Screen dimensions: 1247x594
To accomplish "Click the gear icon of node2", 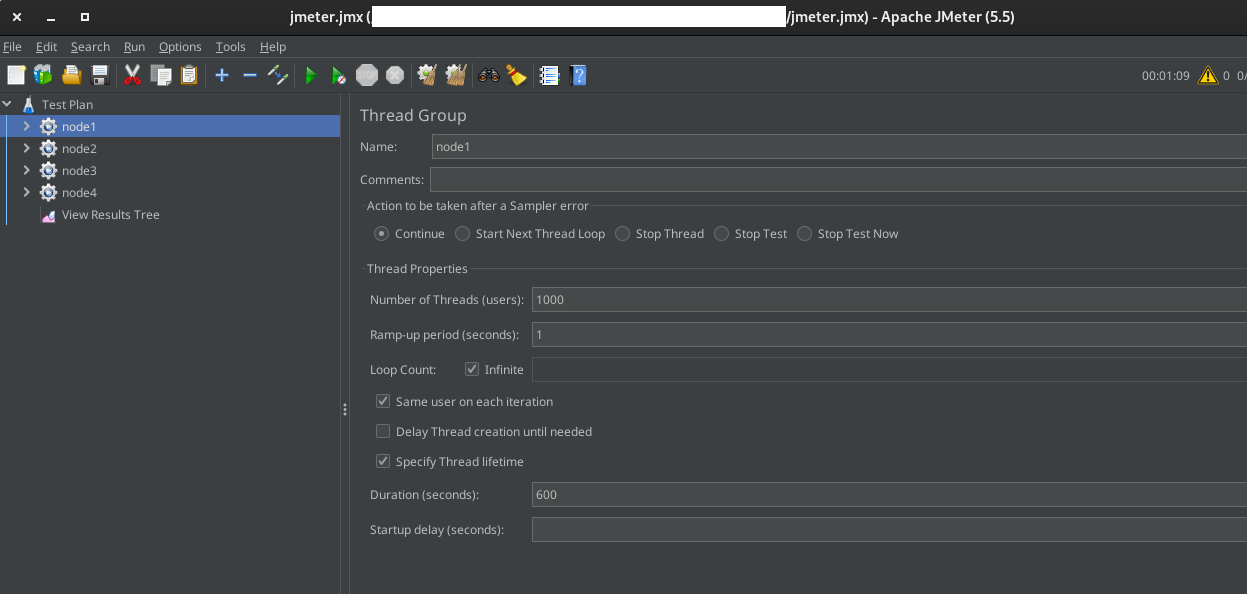I will point(48,148).
